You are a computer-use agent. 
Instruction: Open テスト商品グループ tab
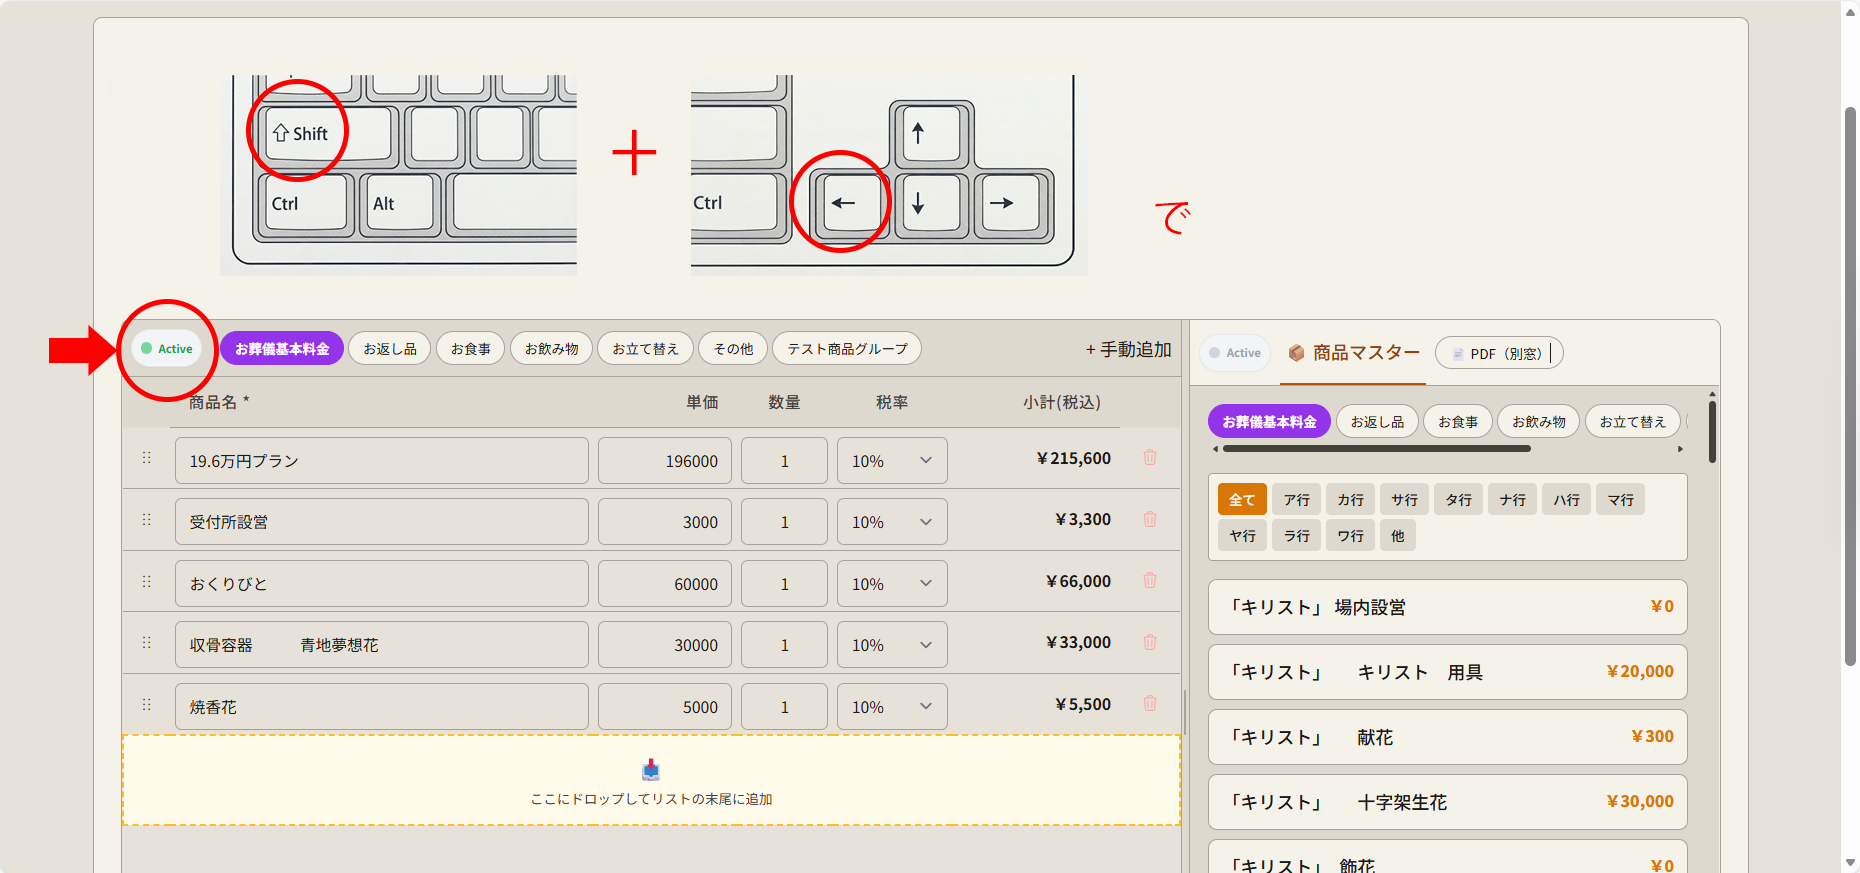point(847,349)
